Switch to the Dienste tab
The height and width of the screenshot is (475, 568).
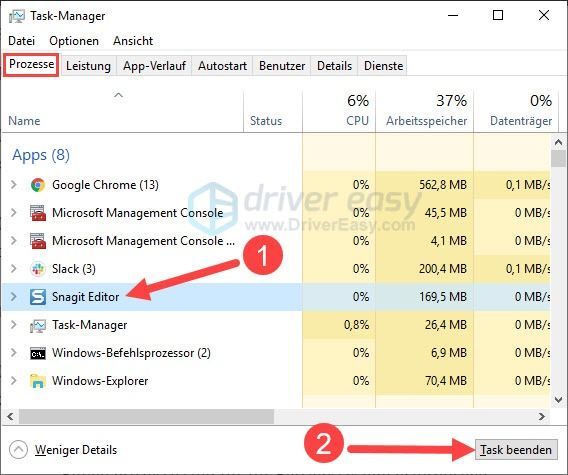tap(384, 66)
